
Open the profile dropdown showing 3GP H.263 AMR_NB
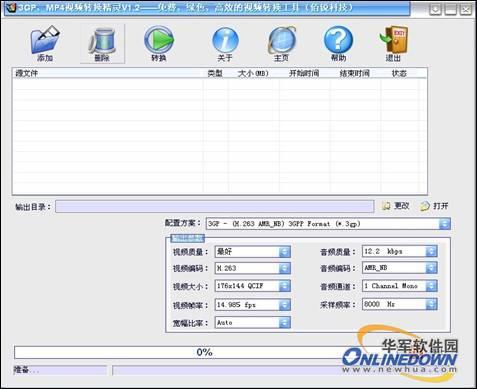tap(328, 224)
